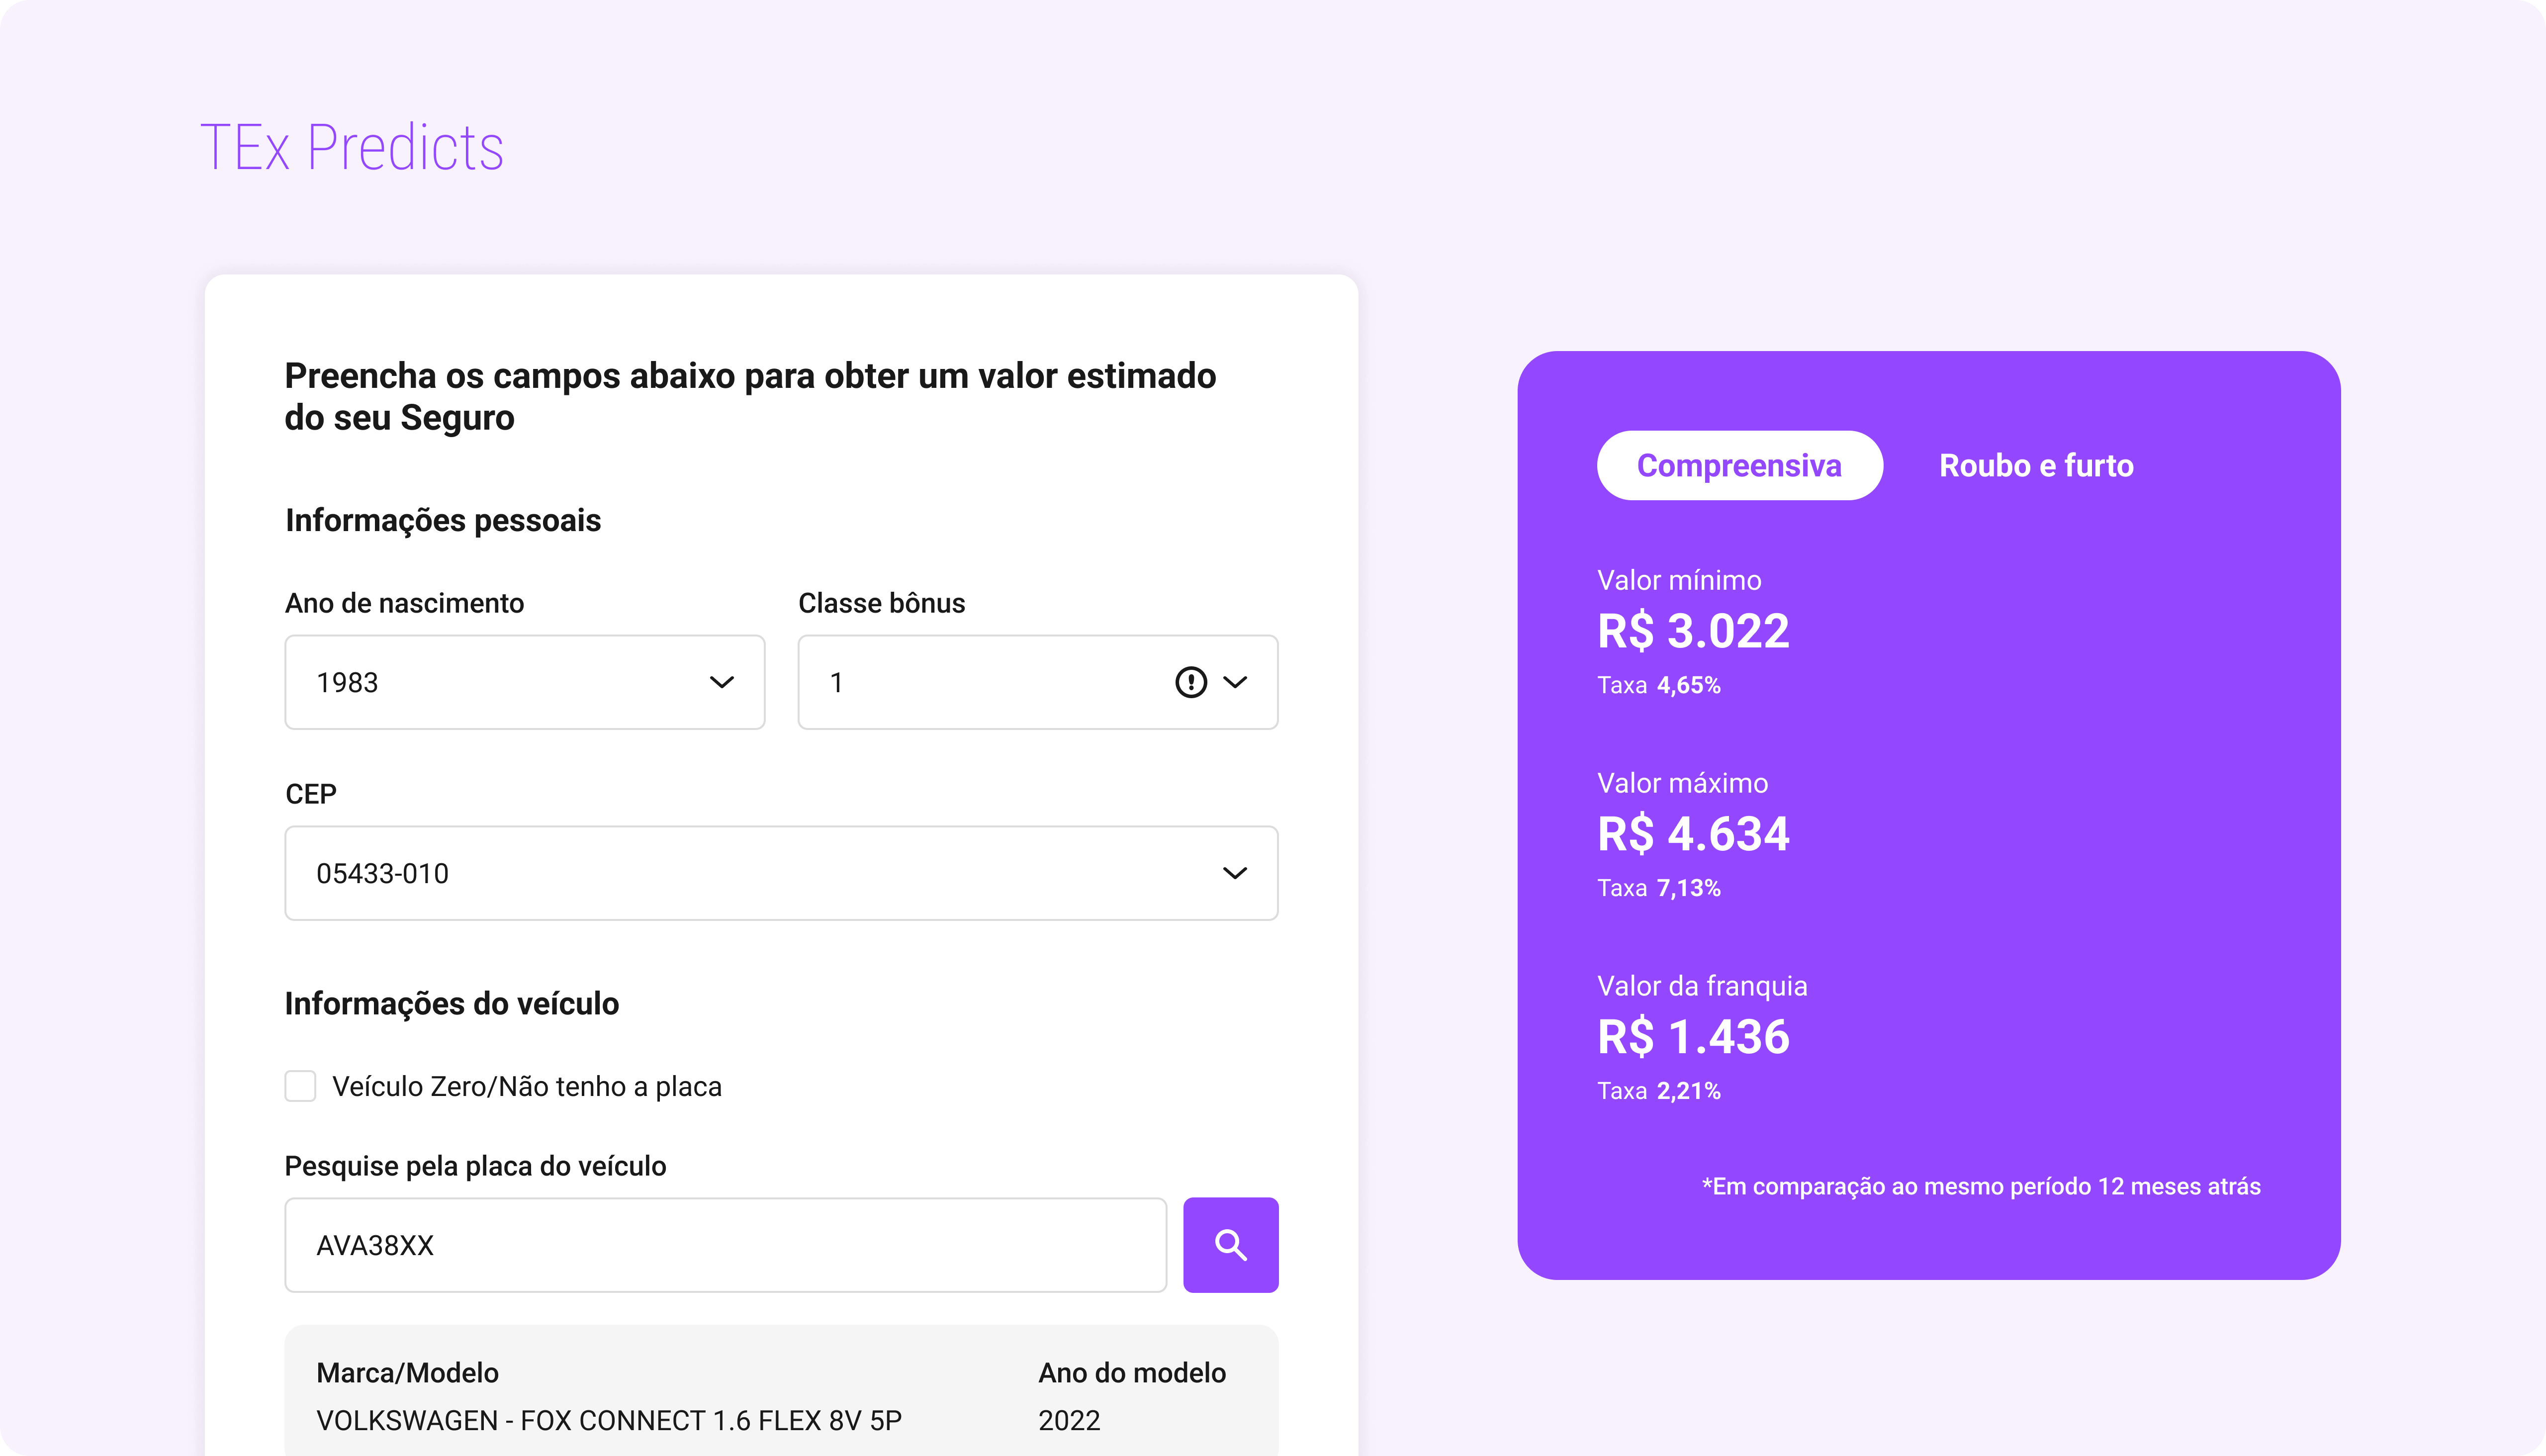
Task: Click the Ano de nascimento field label
Action: 404,603
